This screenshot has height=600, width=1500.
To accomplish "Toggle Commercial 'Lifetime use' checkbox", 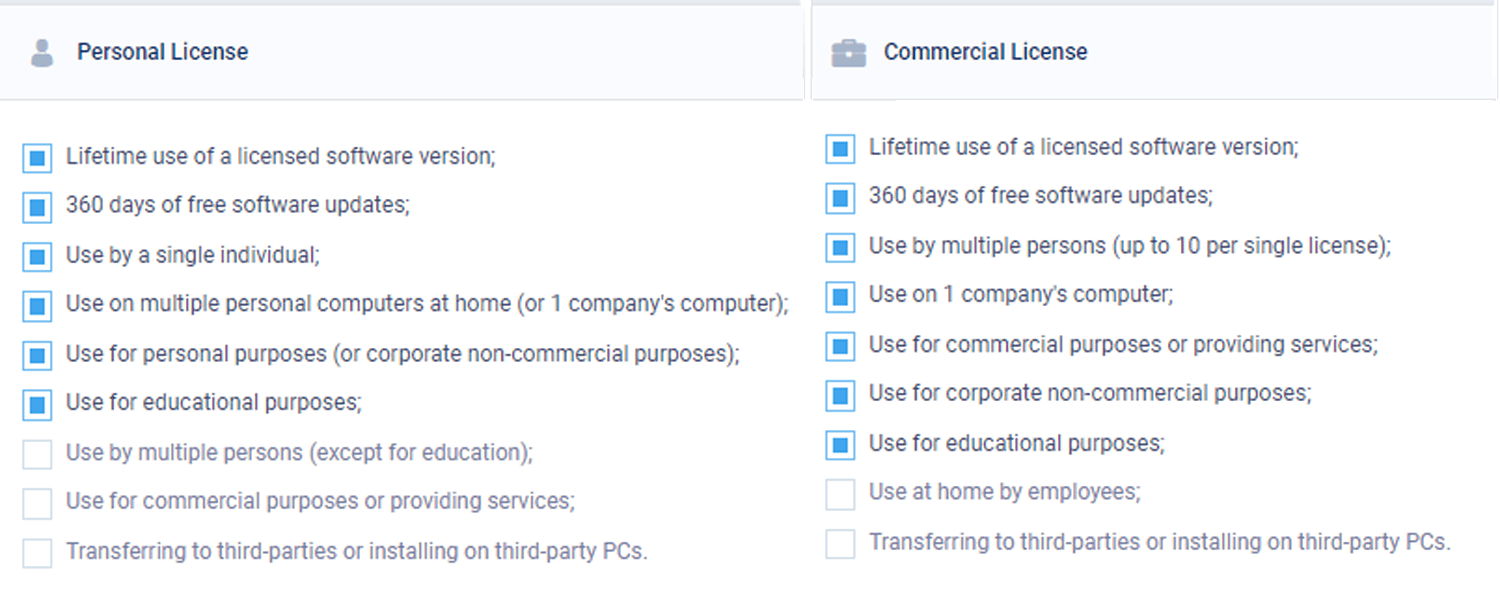I will point(840,149).
